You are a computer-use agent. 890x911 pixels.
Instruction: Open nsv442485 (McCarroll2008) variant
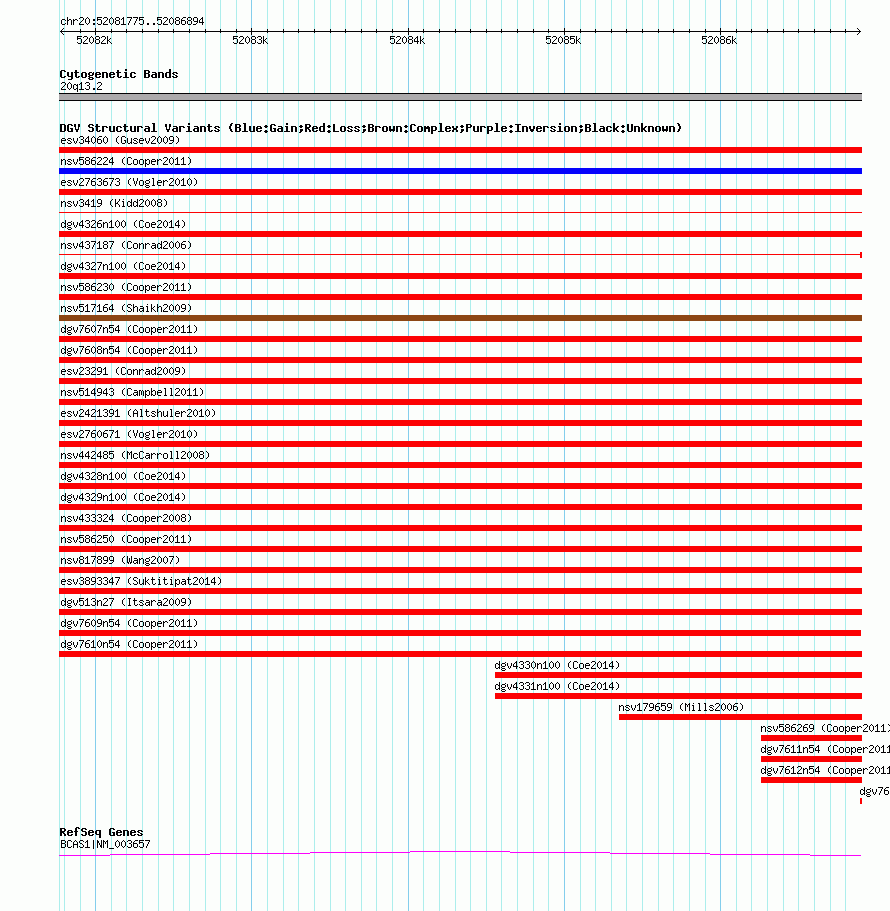[135, 454]
